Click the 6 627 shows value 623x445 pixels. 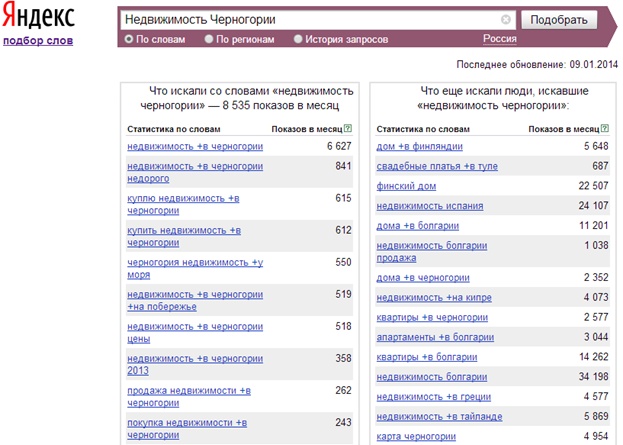[339, 146]
